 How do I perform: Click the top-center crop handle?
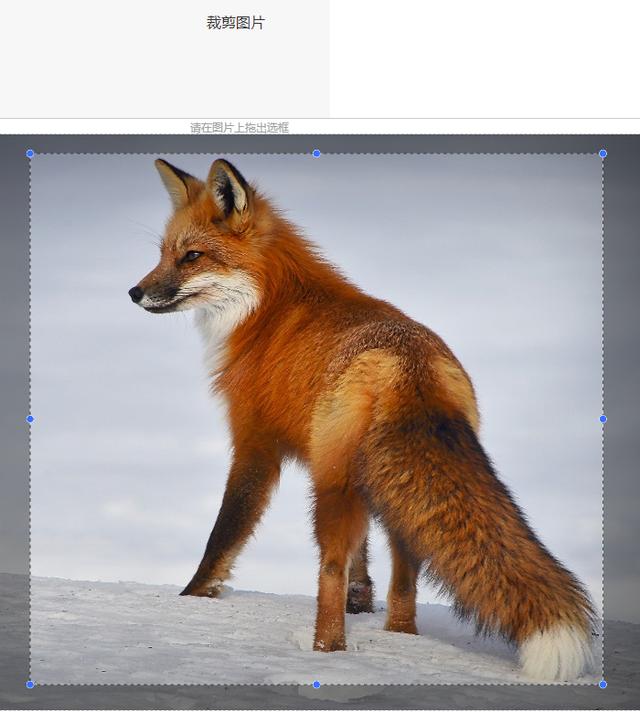(317, 153)
